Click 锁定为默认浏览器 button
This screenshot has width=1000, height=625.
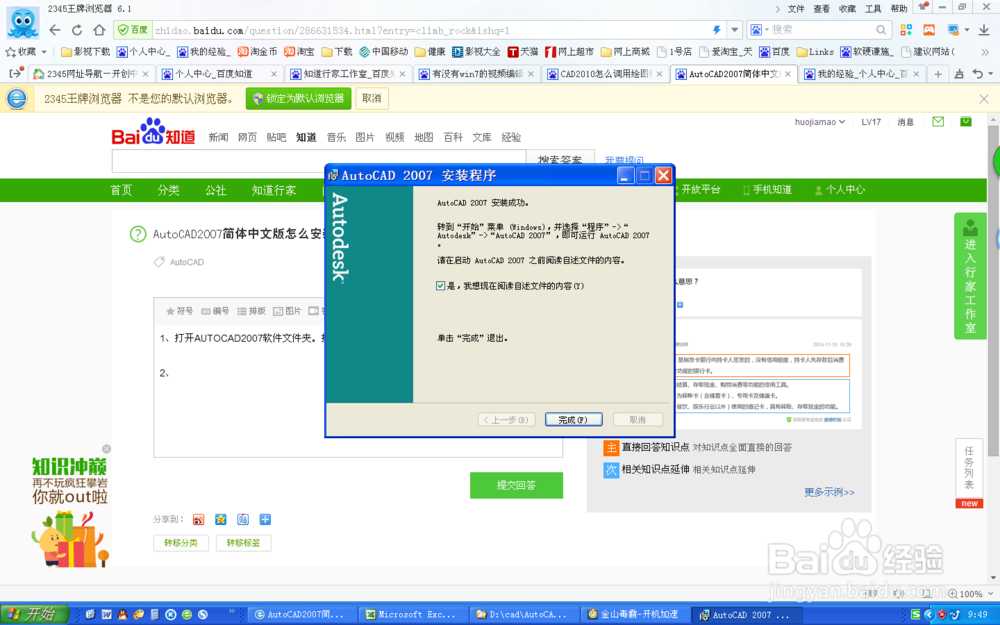pyautogui.click(x=298, y=98)
